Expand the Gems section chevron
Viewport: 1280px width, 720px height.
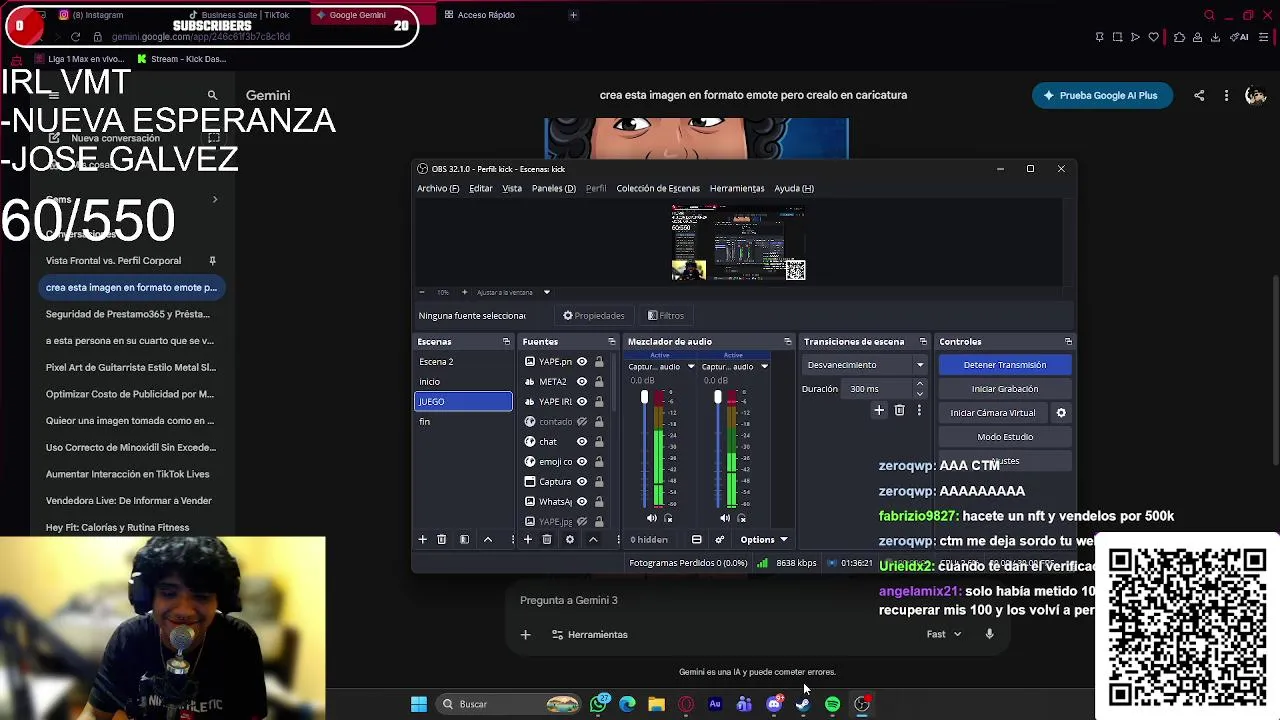pos(214,200)
